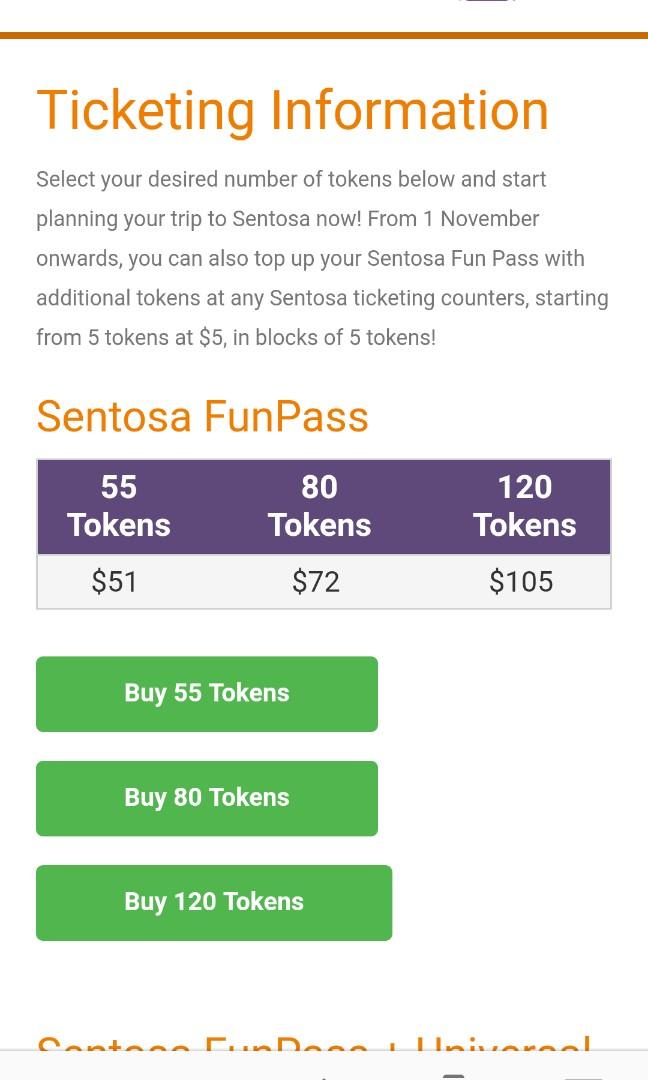Select the tokens top-up description paragraph

322,258
